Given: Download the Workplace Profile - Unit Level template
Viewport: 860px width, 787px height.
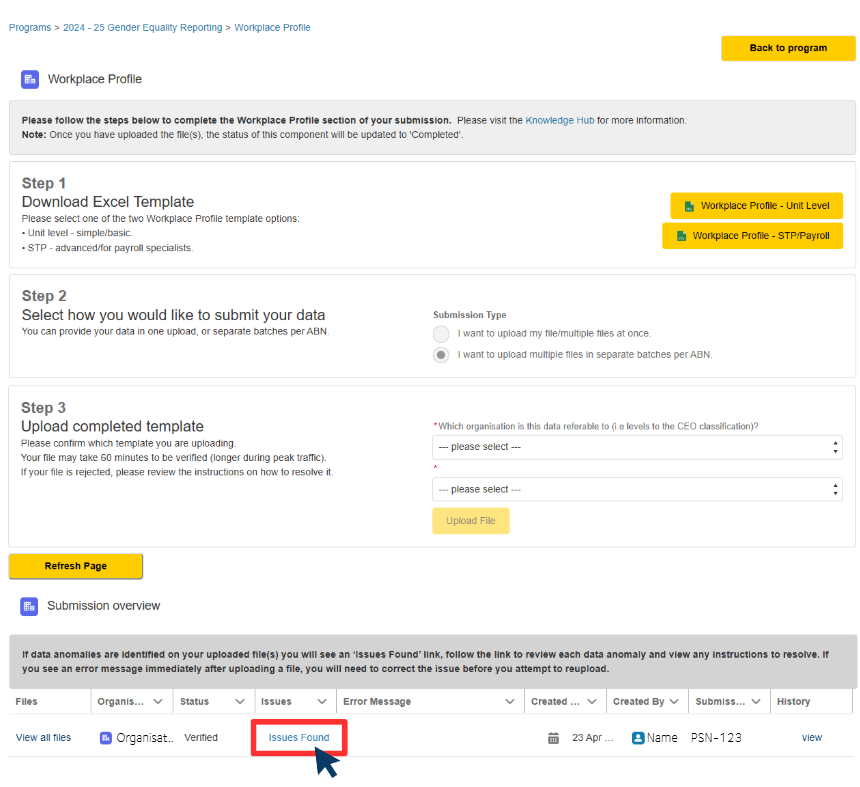Looking at the screenshot, I should [x=756, y=206].
